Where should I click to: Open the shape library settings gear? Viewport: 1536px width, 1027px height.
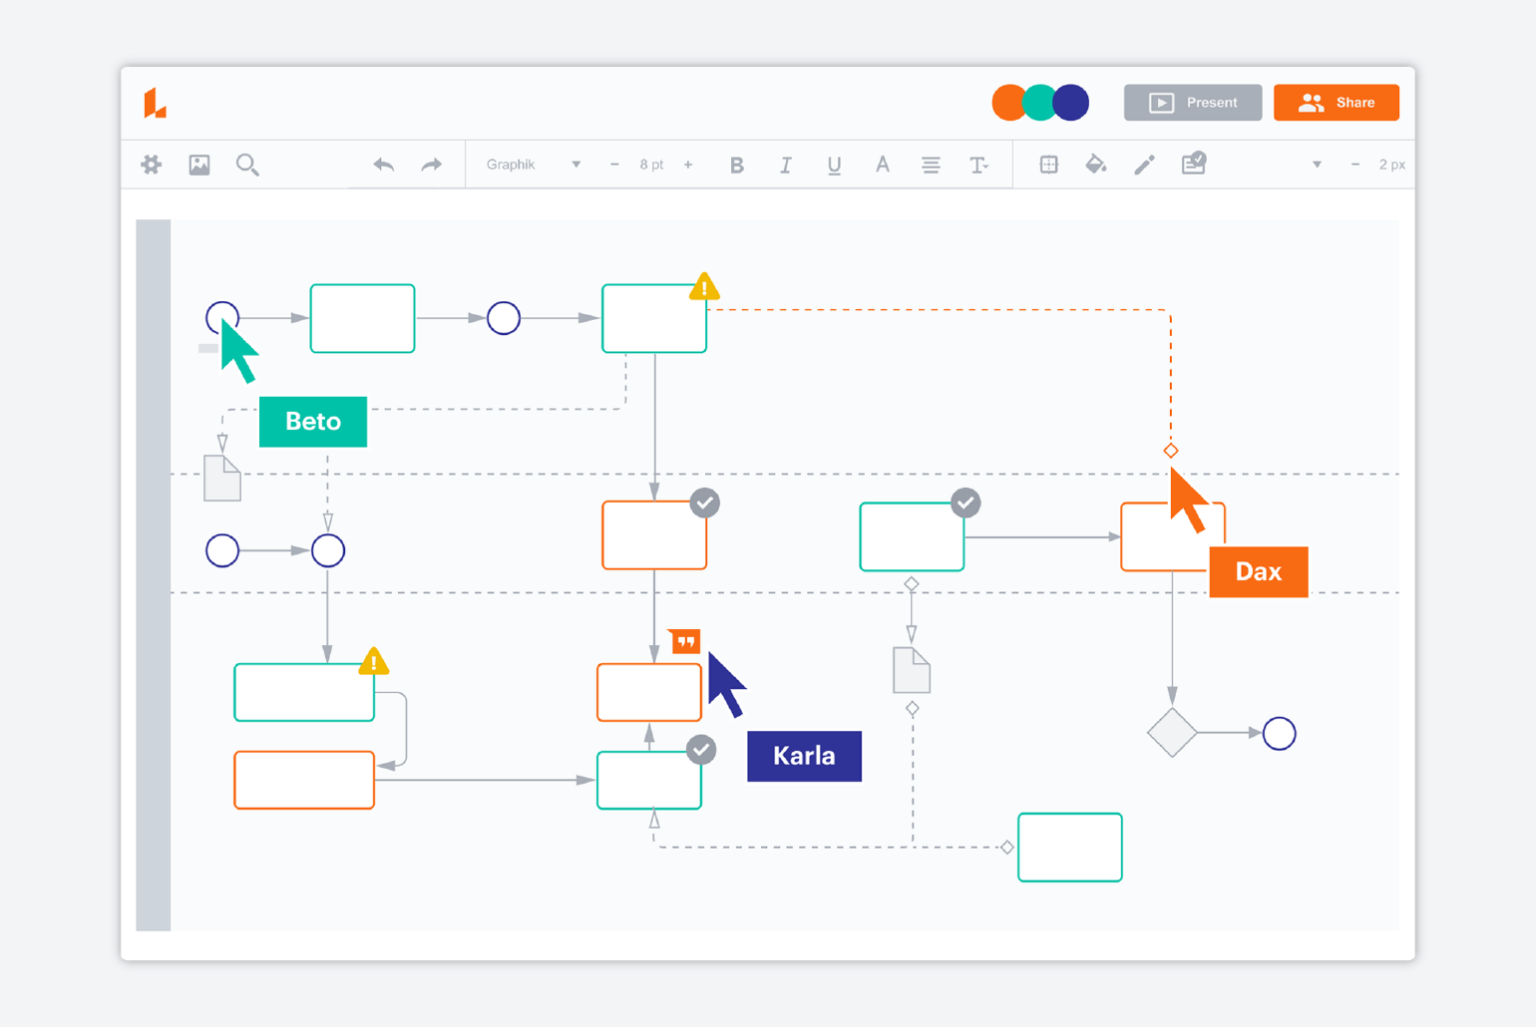151,164
